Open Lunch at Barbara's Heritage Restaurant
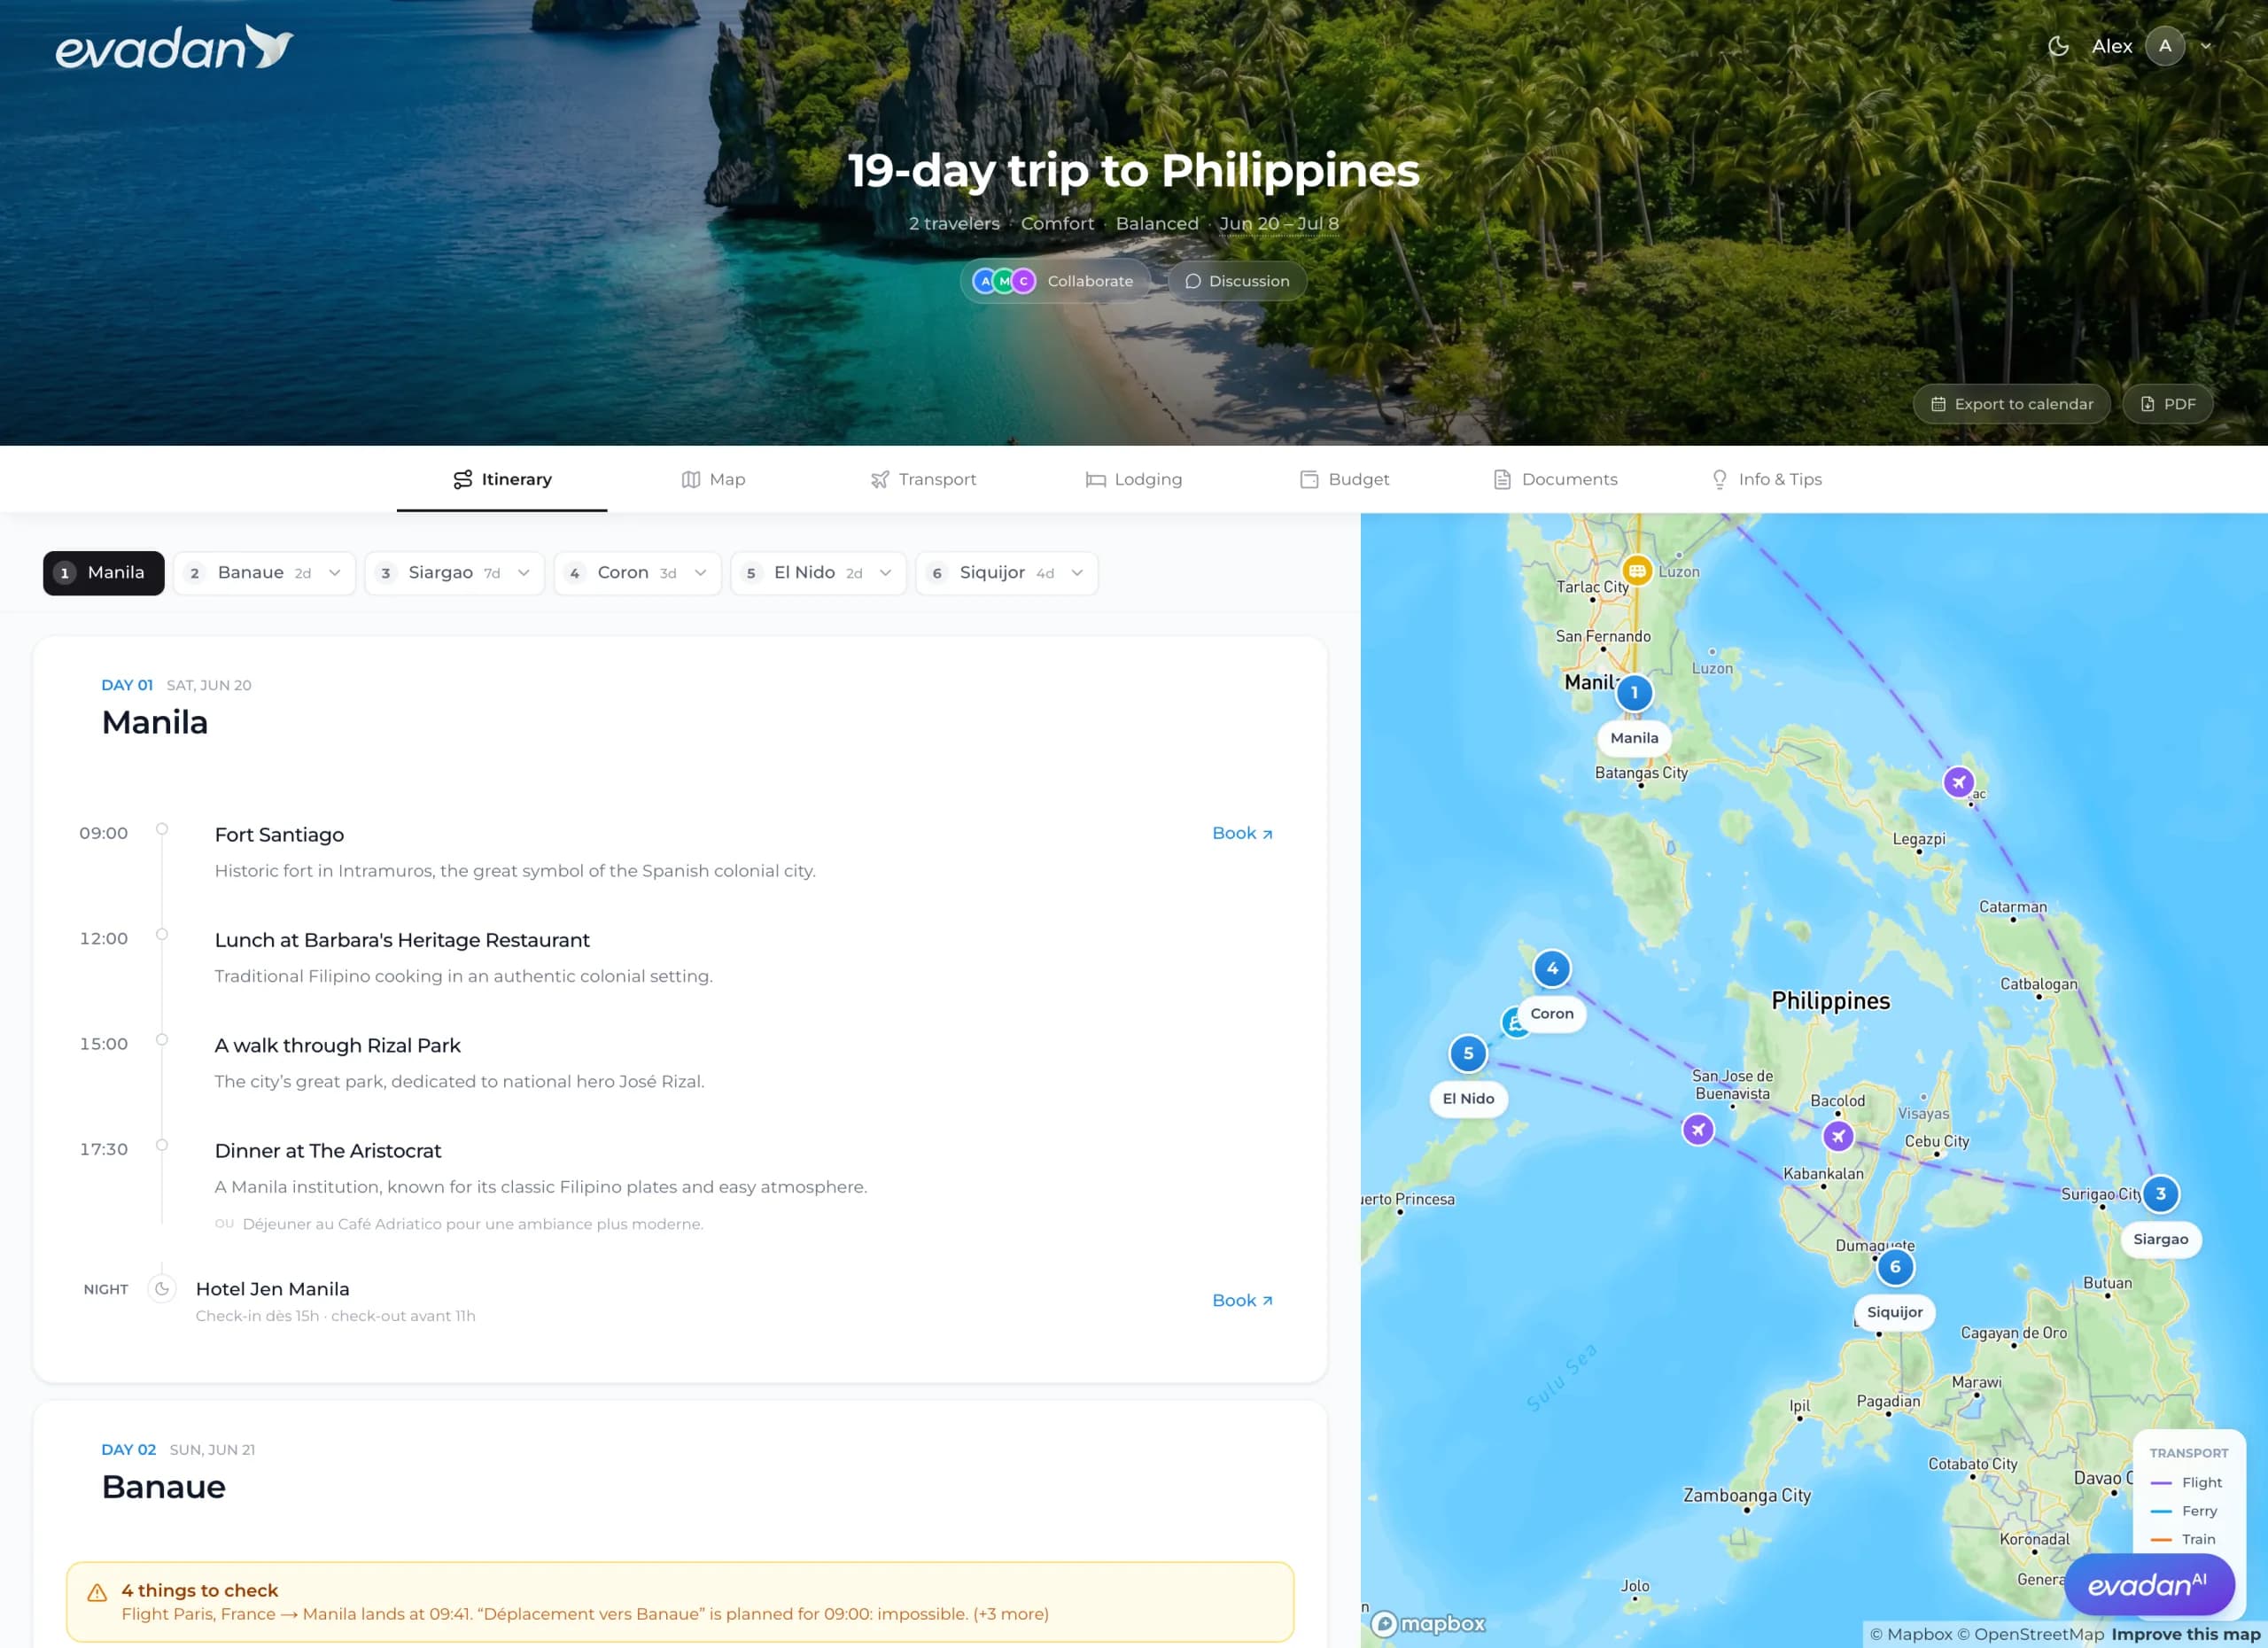Image resolution: width=2268 pixels, height=1648 pixels. (x=402, y=940)
